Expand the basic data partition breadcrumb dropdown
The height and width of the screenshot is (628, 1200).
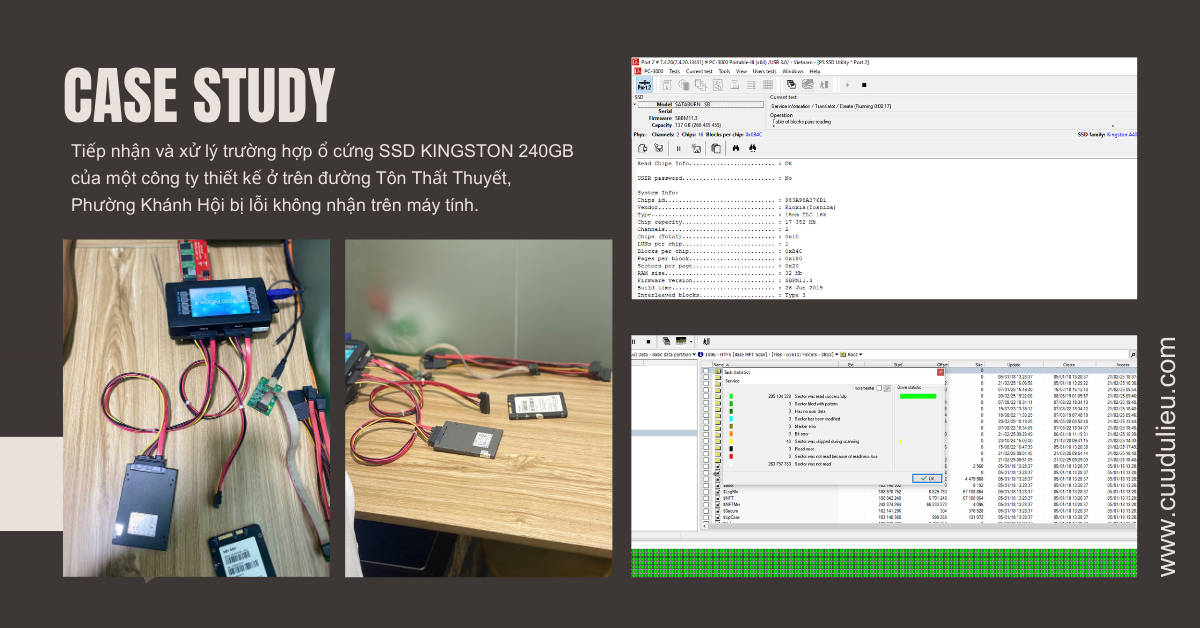[694, 354]
